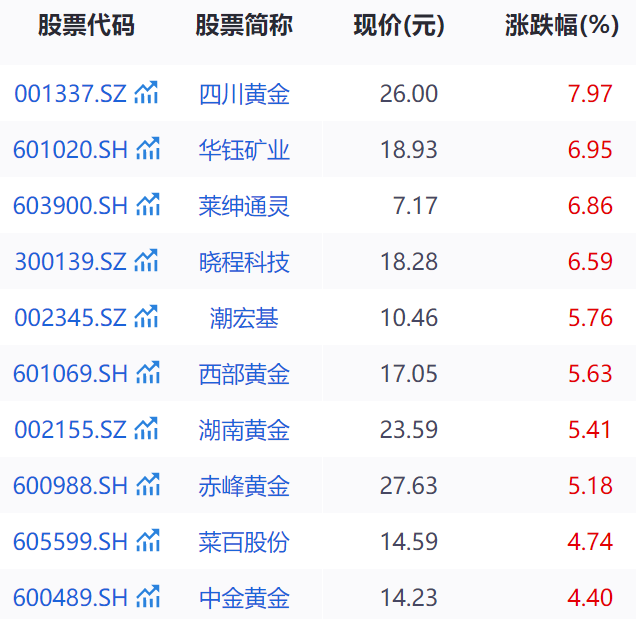Click stock code 300139.SZ
This screenshot has height=619, width=636.
tap(70, 262)
